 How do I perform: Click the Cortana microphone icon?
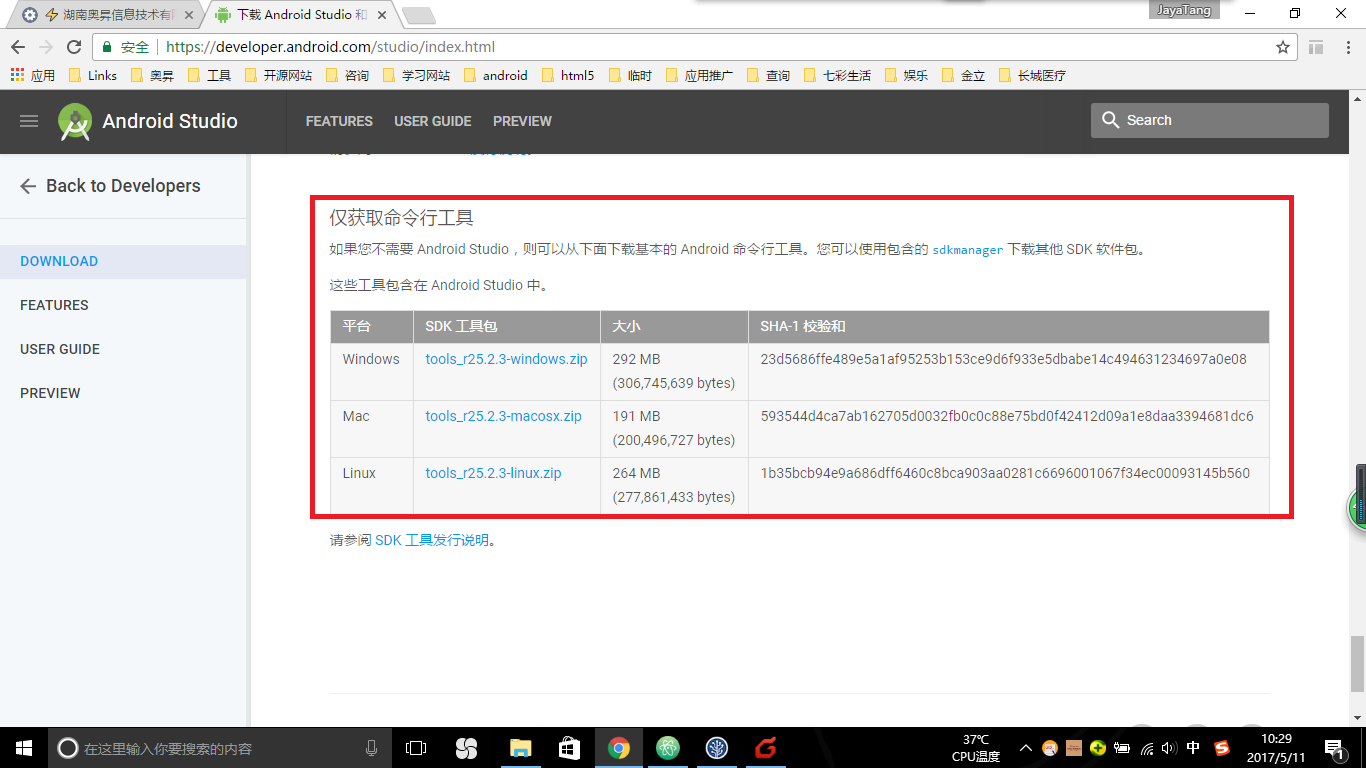[371, 748]
